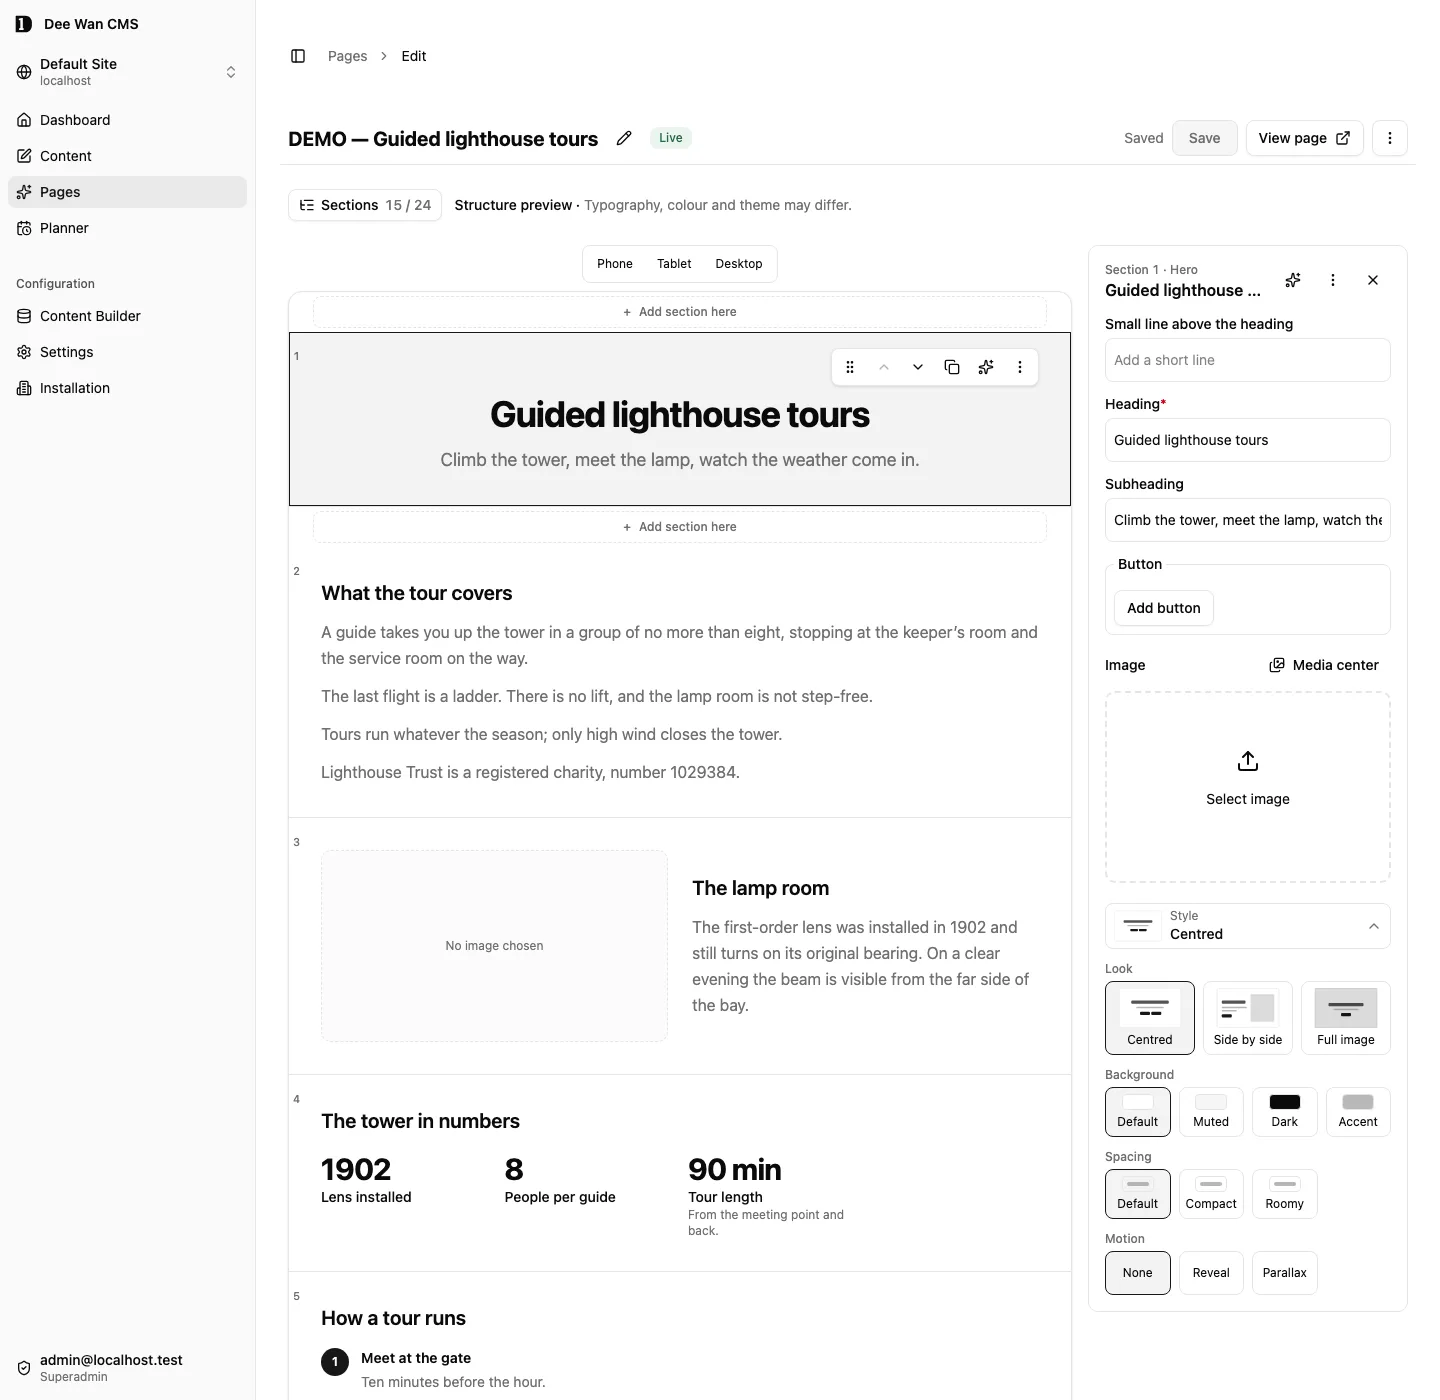
Task: Pick the Accent background swatch
Action: click(x=1358, y=1112)
